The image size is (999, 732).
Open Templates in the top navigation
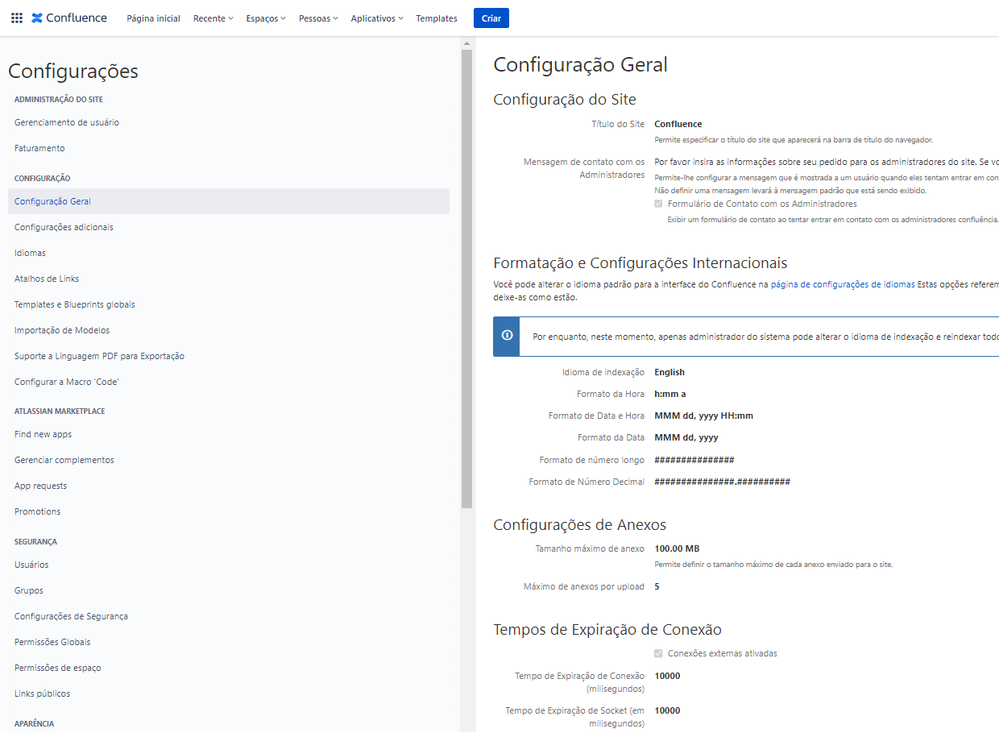click(436, 18)
